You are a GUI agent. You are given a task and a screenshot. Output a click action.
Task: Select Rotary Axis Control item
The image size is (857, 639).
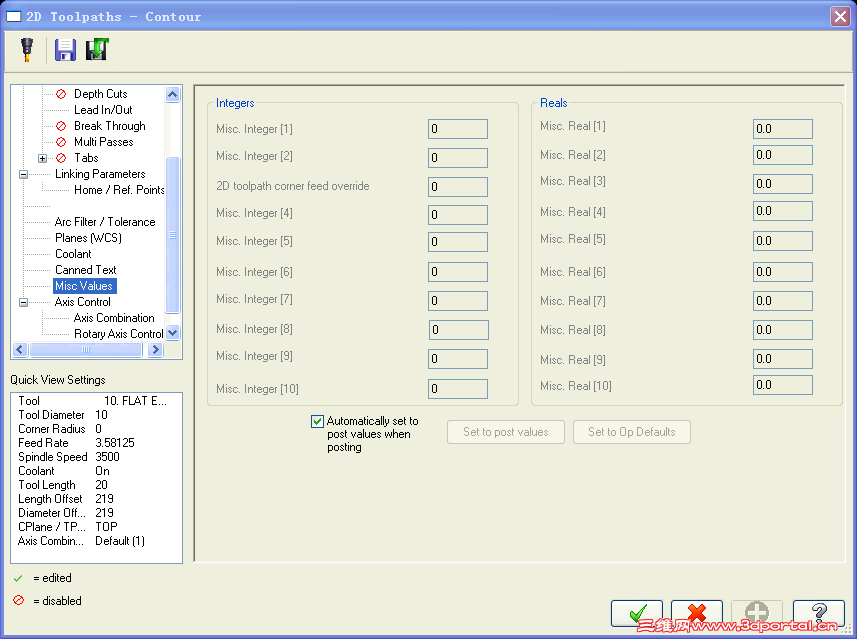119,334
